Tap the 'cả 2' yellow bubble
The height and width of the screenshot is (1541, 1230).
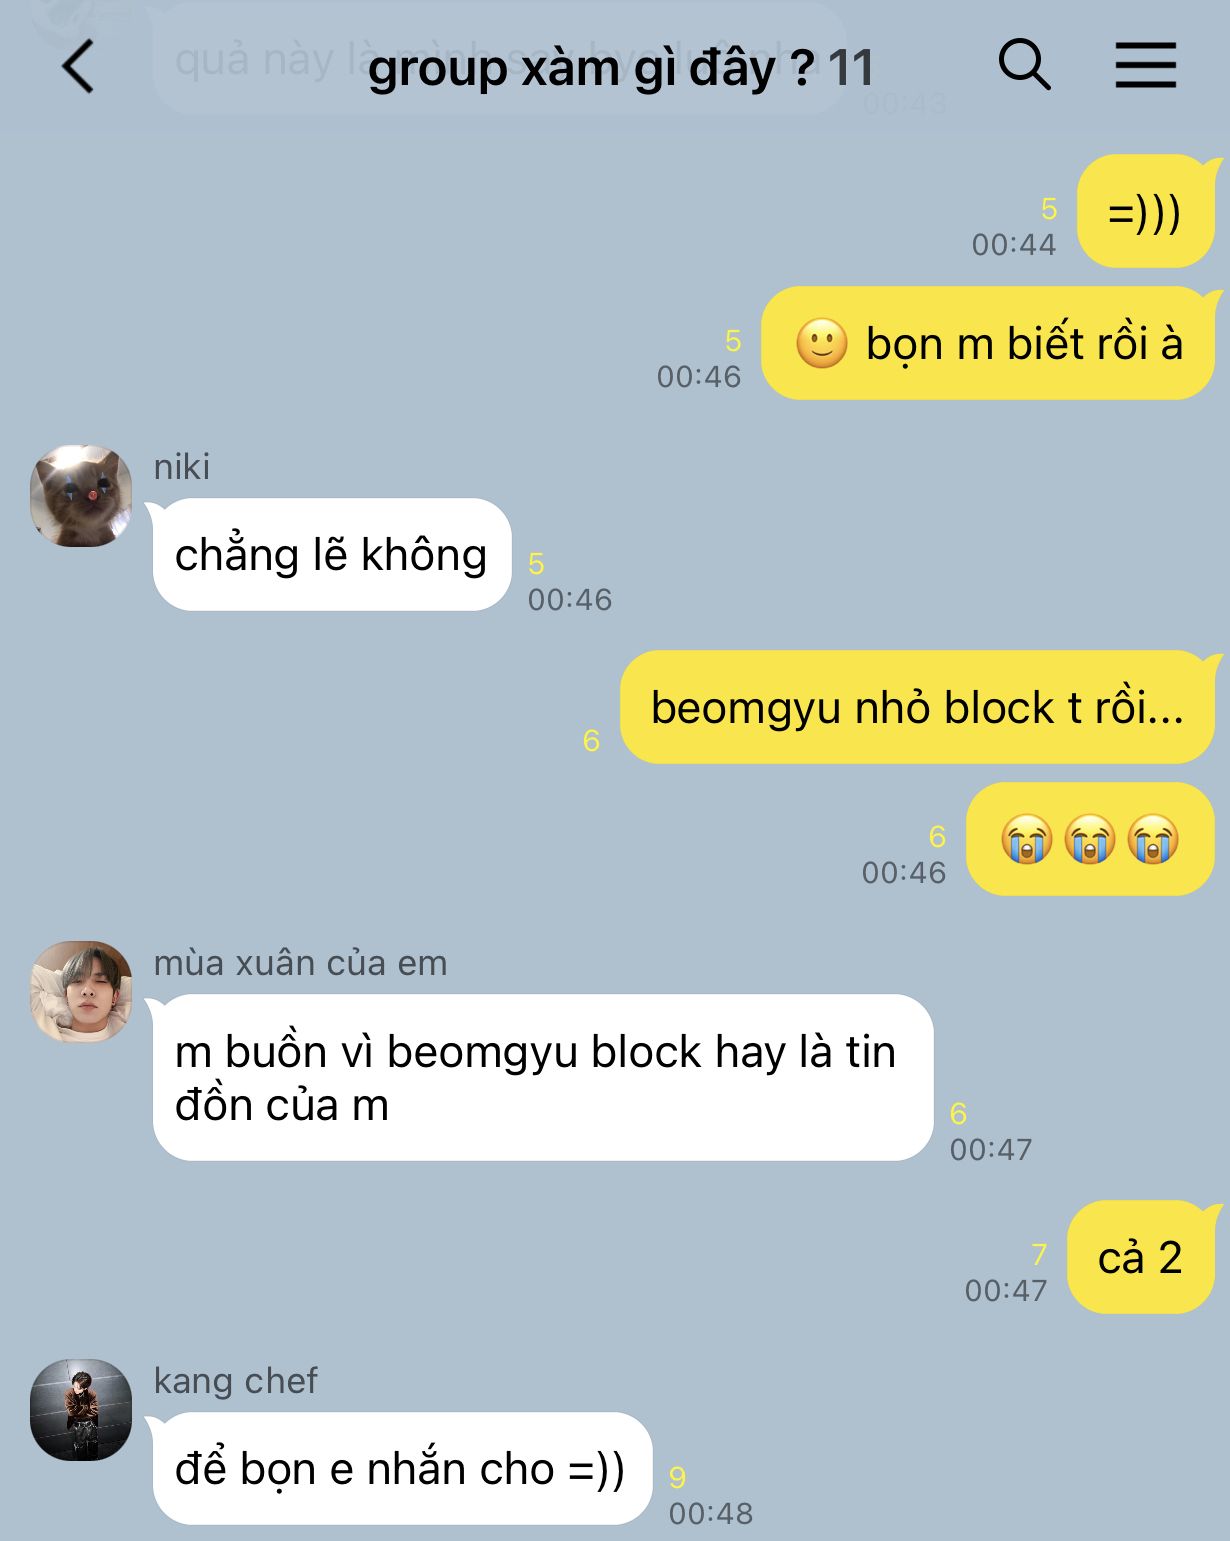1141,1257
